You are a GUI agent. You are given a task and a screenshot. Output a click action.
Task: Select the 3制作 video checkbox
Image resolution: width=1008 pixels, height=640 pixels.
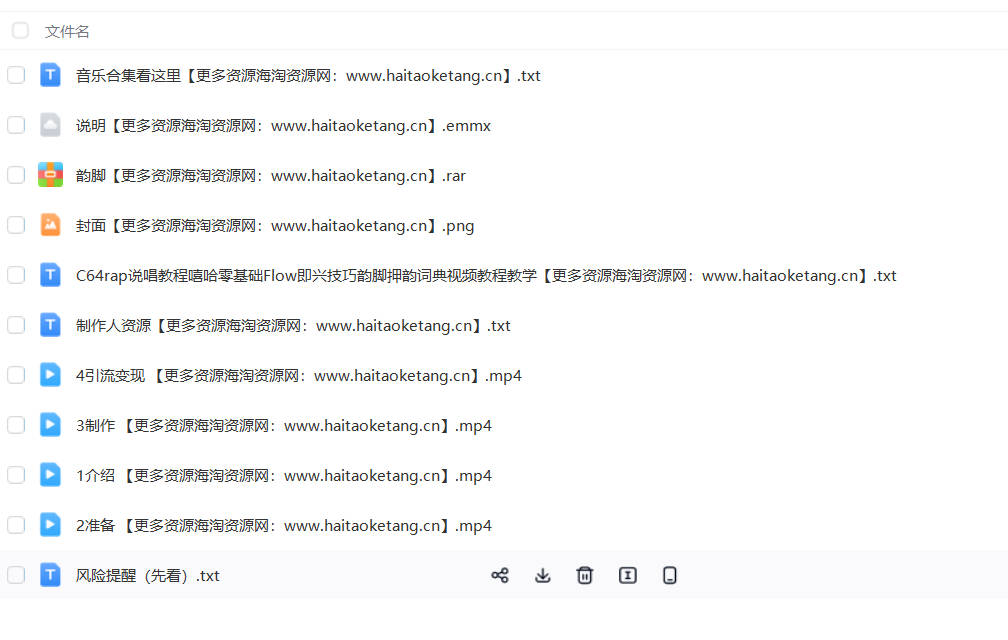pos(16,425)
